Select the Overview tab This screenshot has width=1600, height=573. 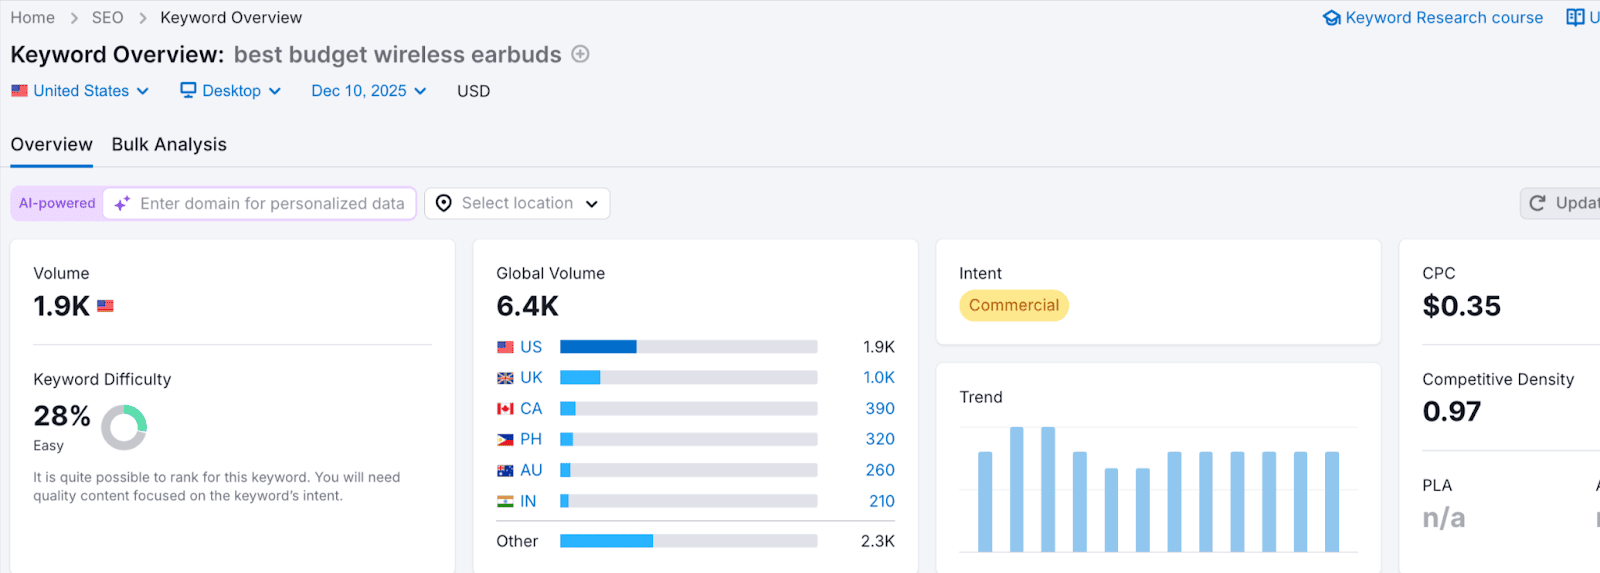[51, 145]
